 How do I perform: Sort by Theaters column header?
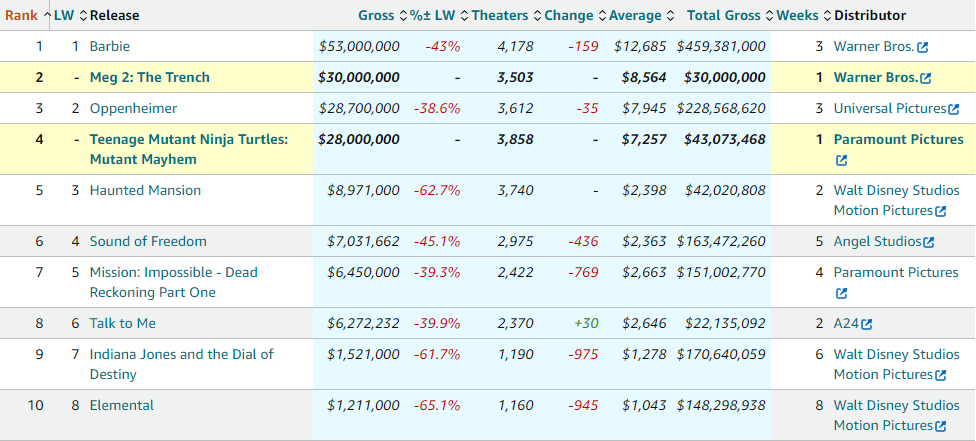tap(499, 15)
